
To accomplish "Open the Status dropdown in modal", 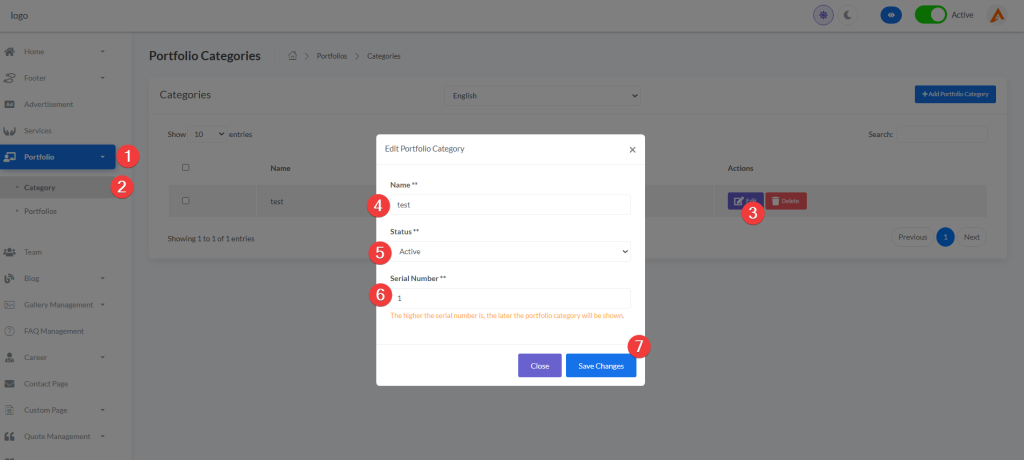I will pos(510,251).
